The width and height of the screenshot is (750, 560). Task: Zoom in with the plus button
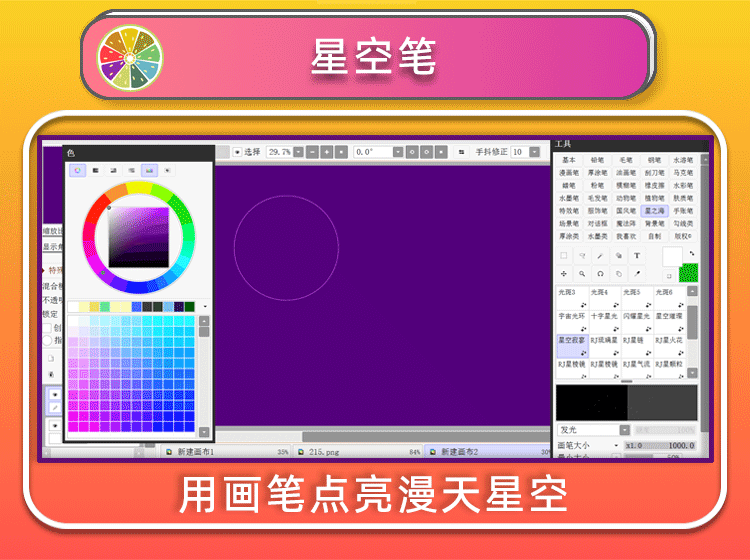tap(327, 152)
